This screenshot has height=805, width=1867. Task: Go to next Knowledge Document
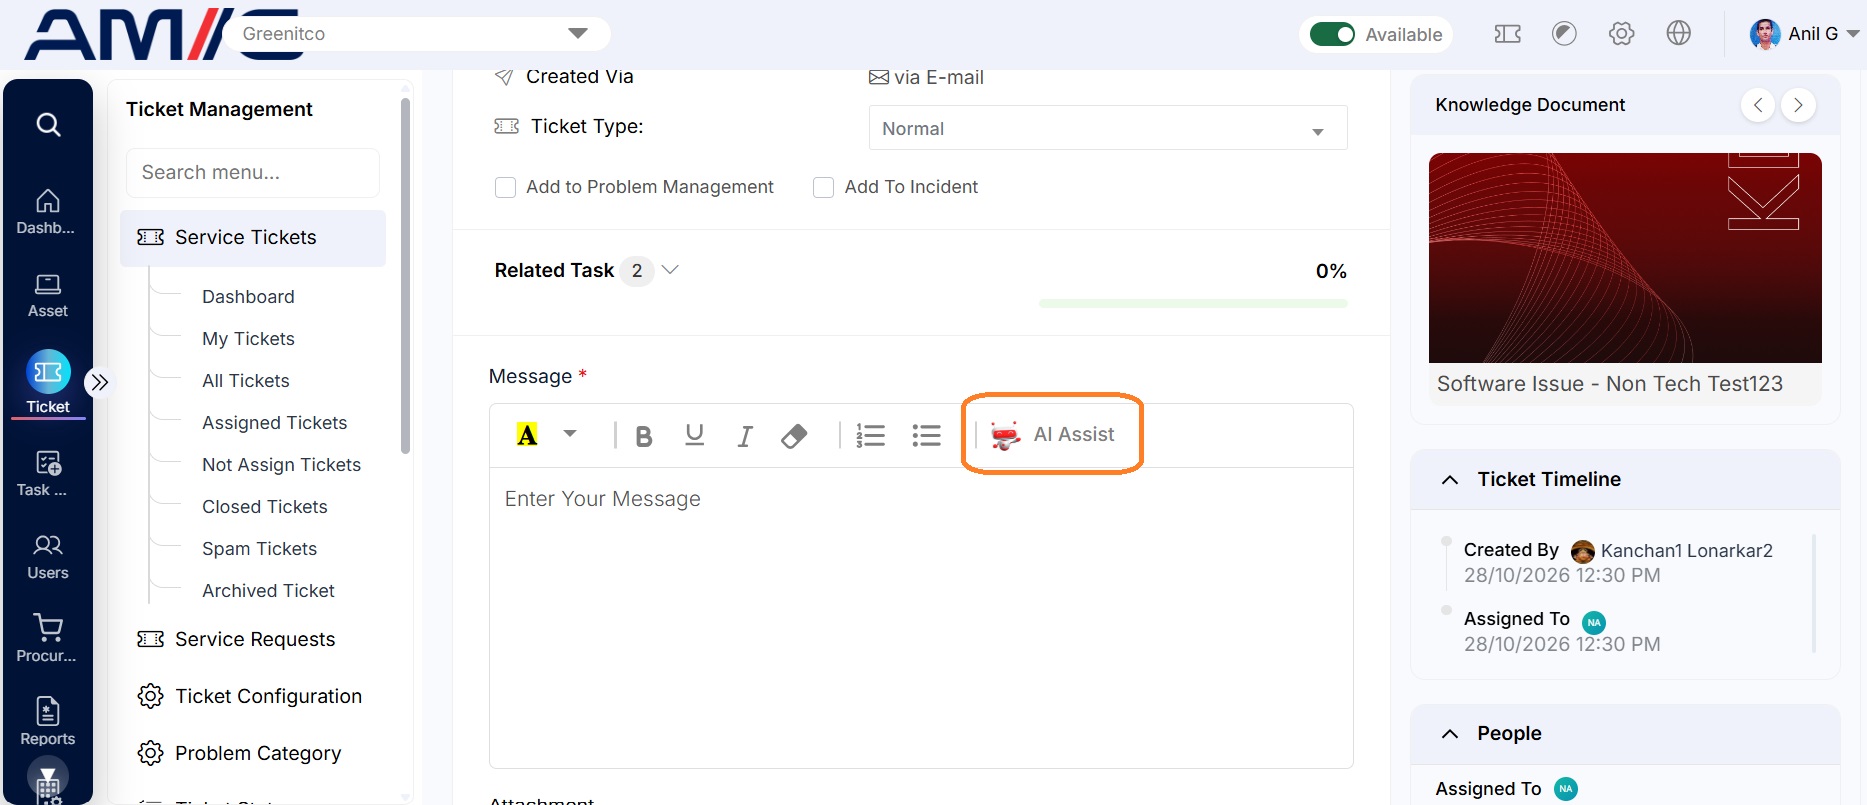[x=1798, y=105]
